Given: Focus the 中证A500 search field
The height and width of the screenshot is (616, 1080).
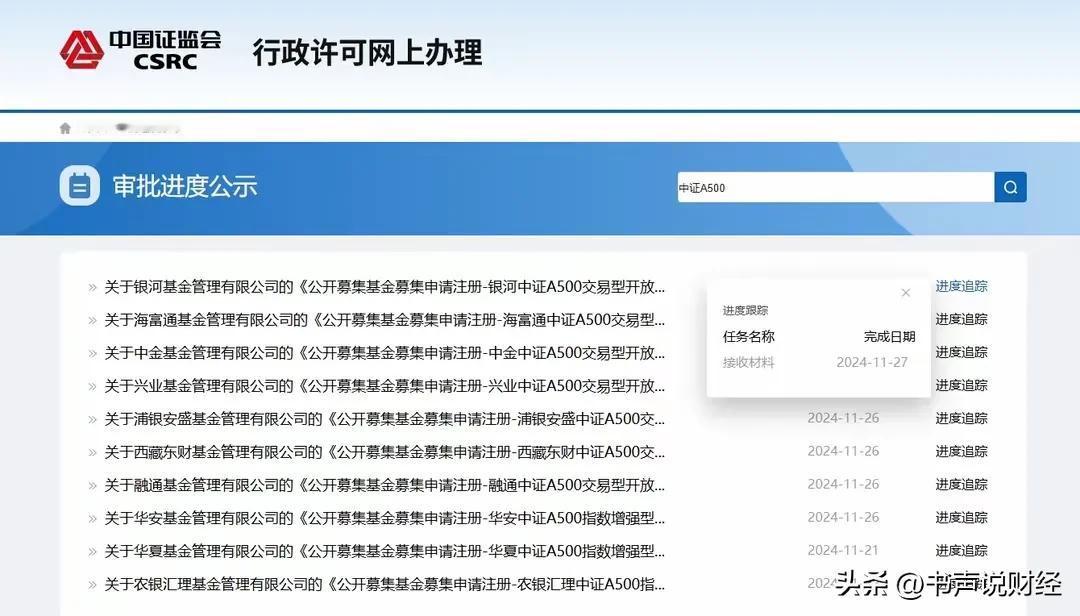Looking at the screenshot, I should pos(835,187).
